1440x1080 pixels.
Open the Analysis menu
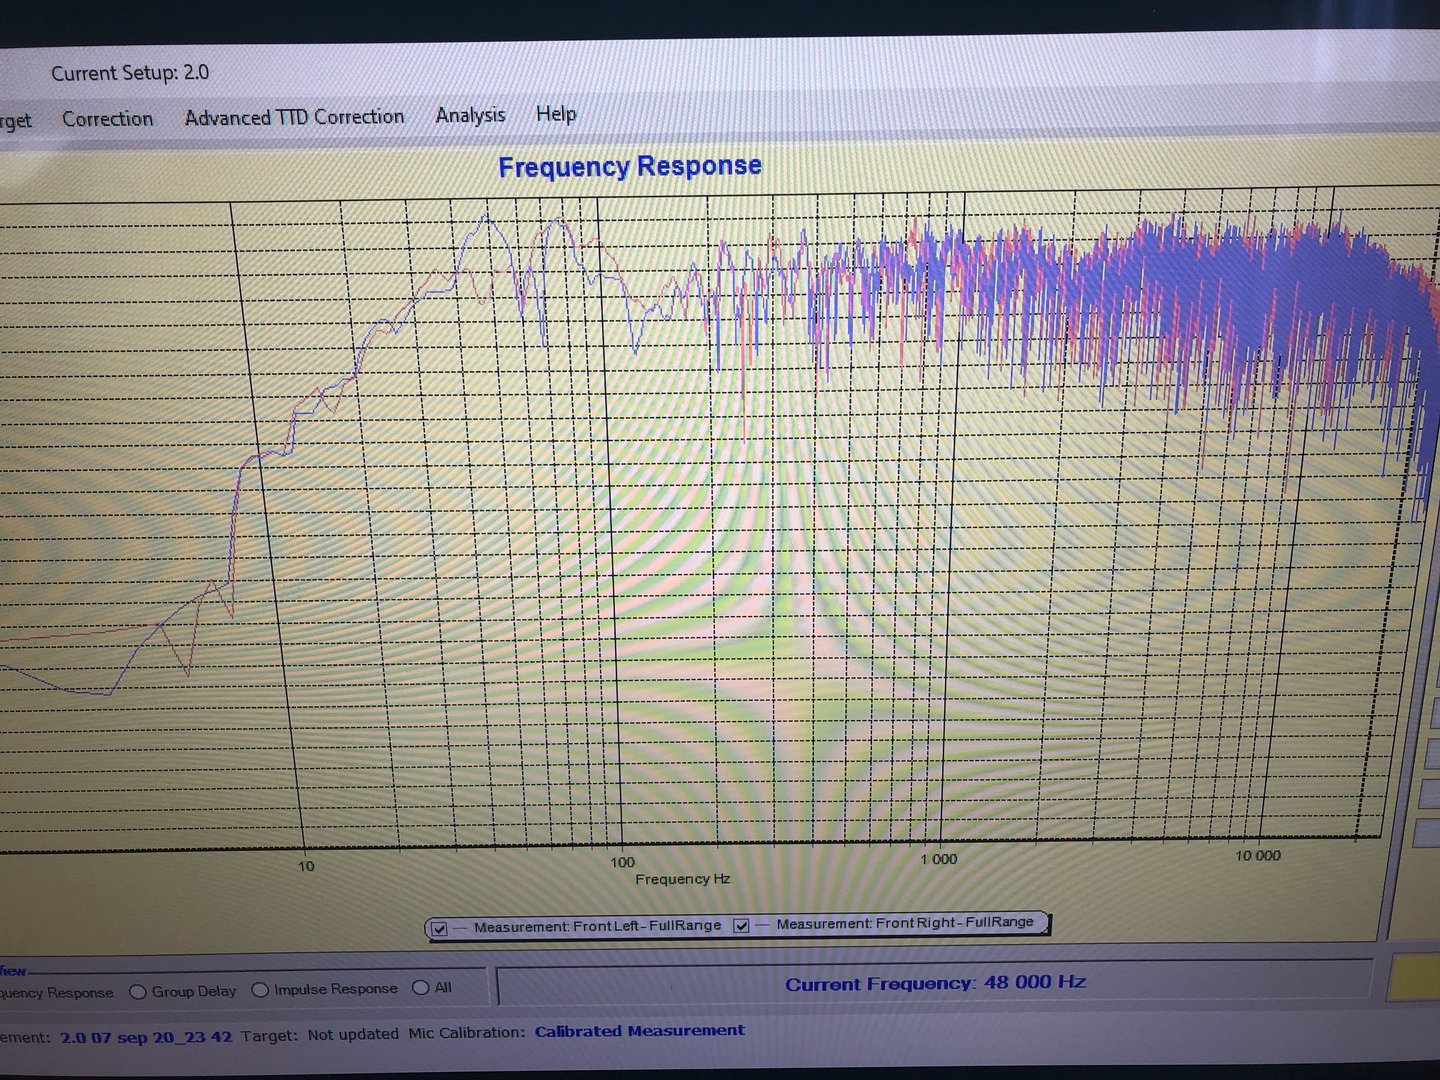tap(470, 115)
